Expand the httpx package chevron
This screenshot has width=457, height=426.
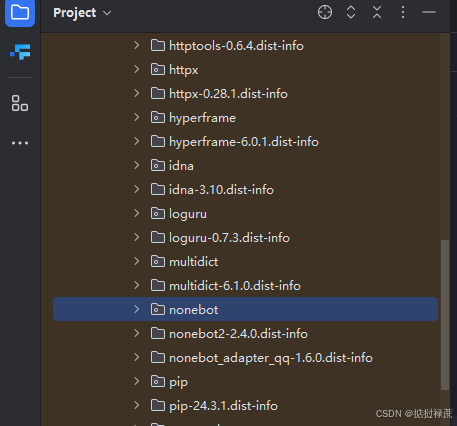tap(136, 69)
